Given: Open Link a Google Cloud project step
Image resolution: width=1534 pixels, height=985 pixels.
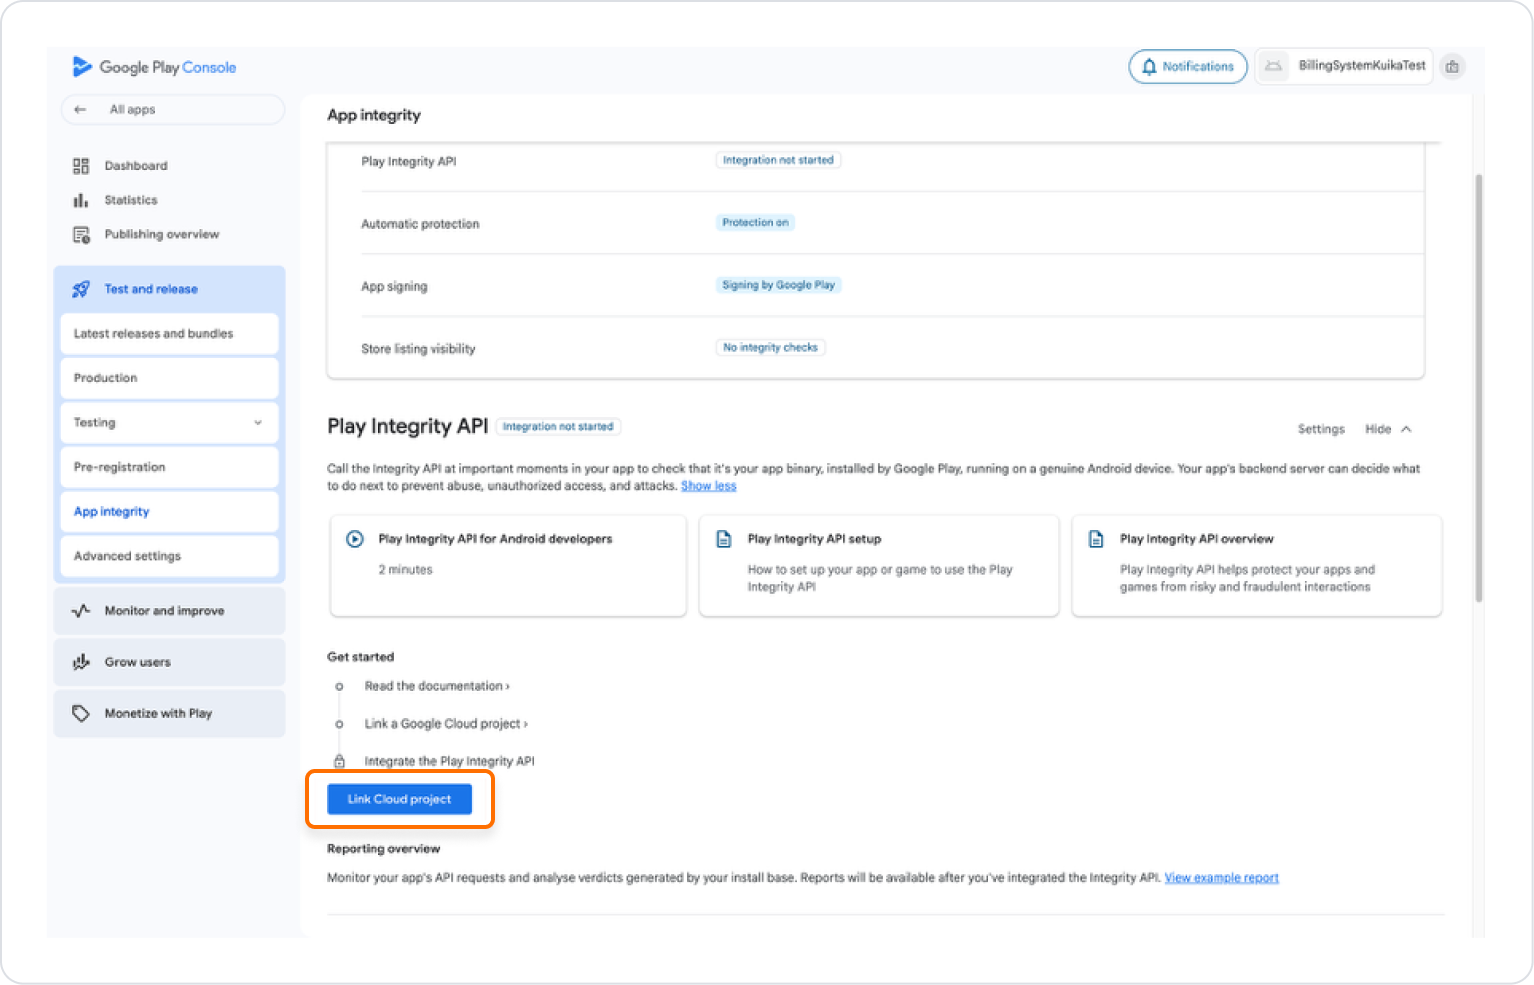Looking at the screenshot, I should pos(446,724).
